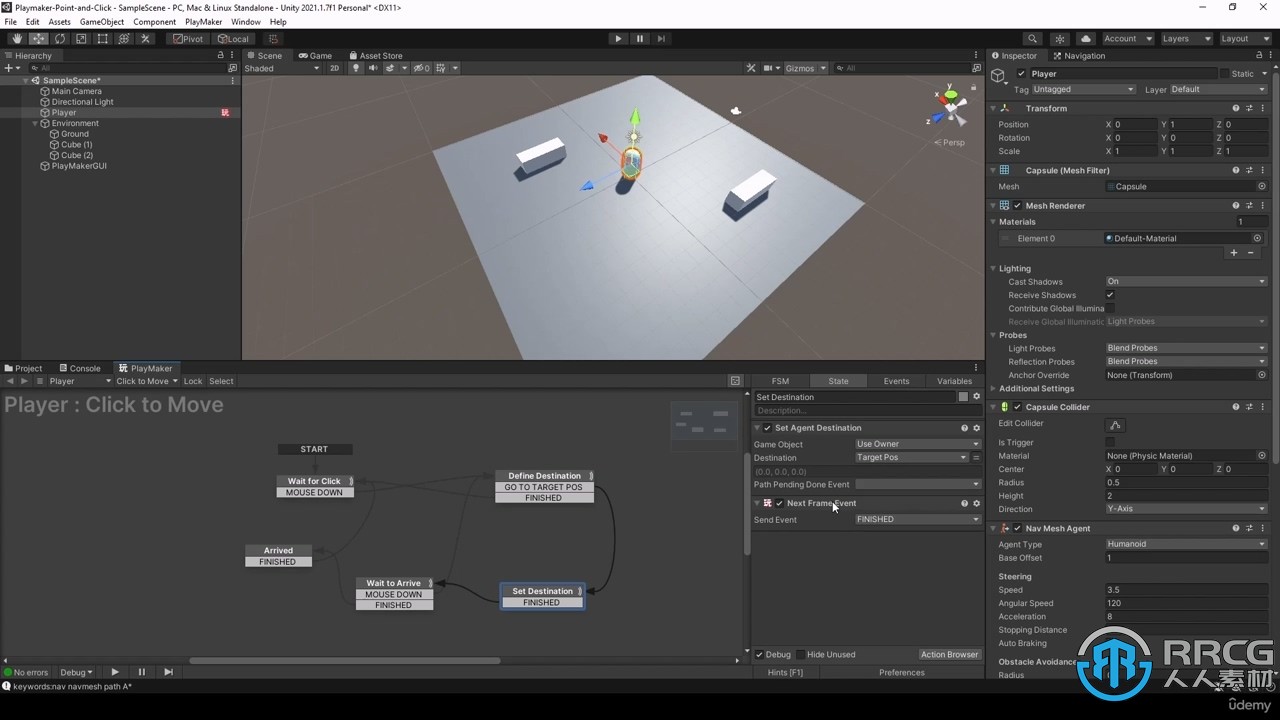Open the Tag Untagged dropdown
This screenshot has height=720, width=1280.
[1083, 89]
